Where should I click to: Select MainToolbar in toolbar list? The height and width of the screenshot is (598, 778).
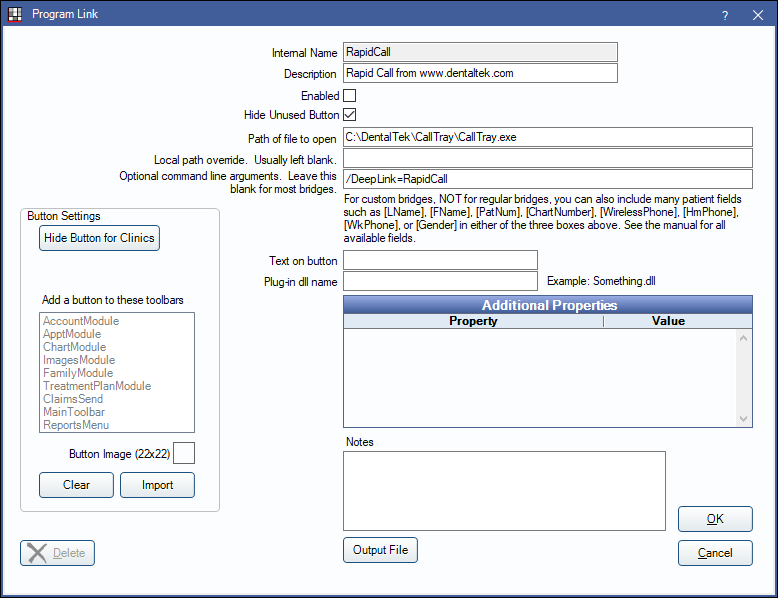pyautogui.click(x=74, y=412)
